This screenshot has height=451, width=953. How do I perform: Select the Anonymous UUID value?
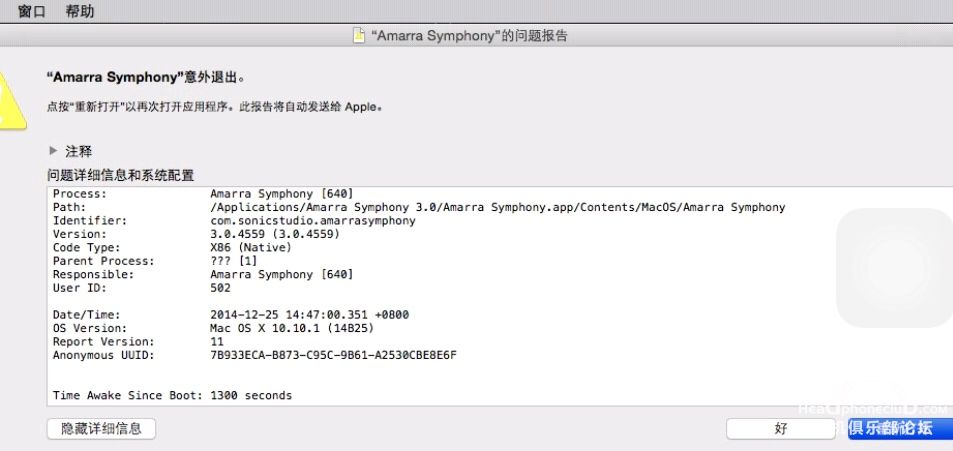[x=333, y=355]
